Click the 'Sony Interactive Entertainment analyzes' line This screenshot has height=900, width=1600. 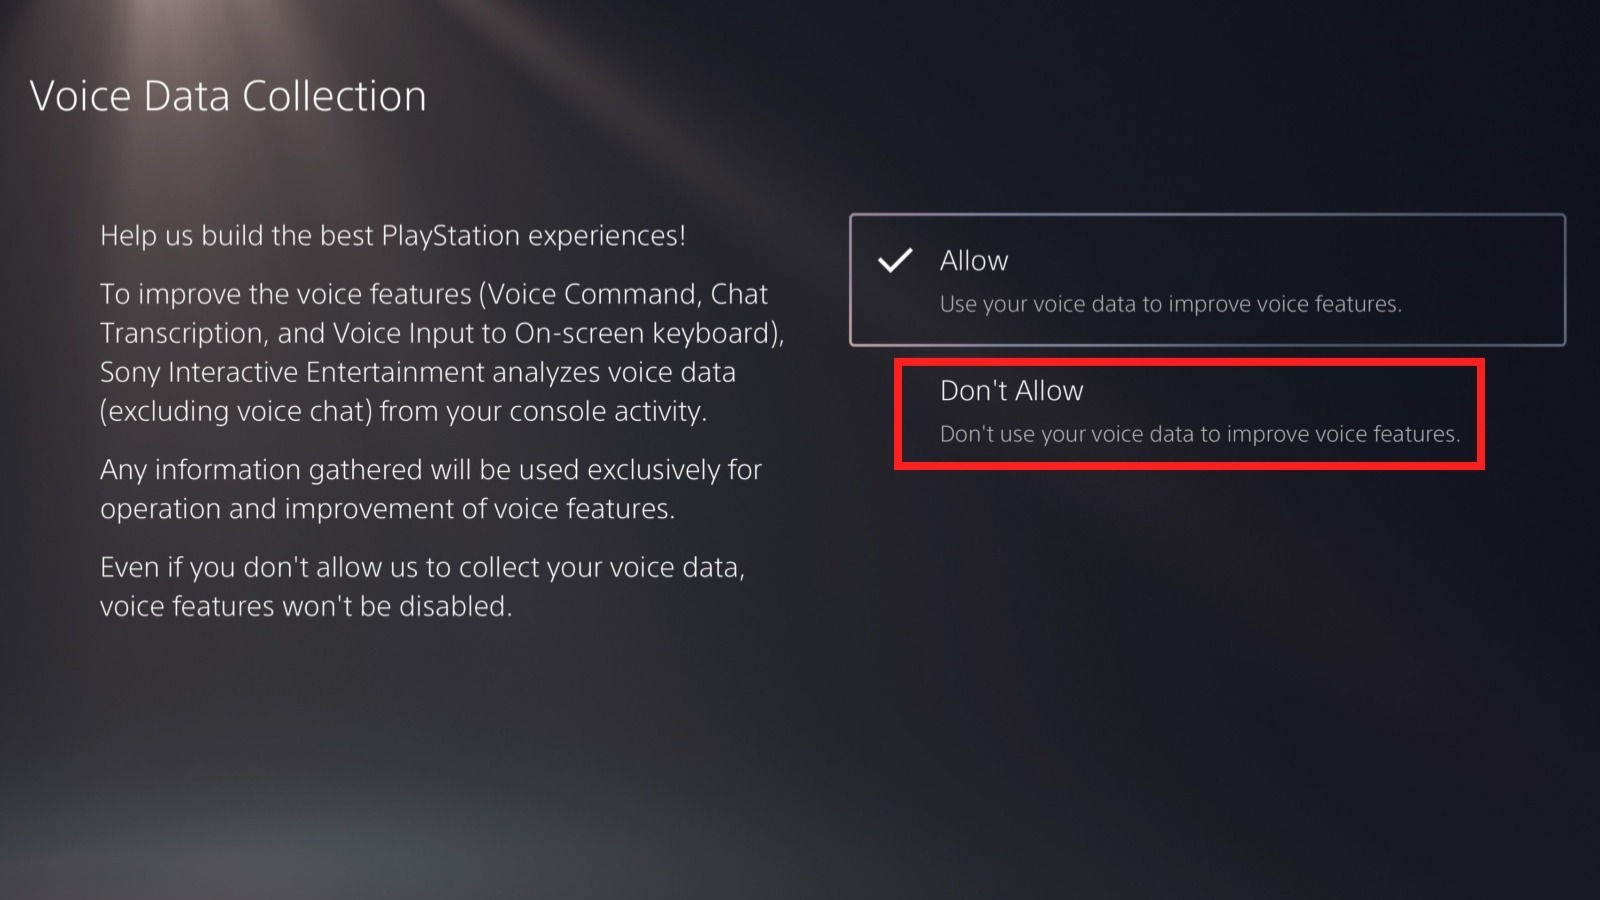(417, 372)
